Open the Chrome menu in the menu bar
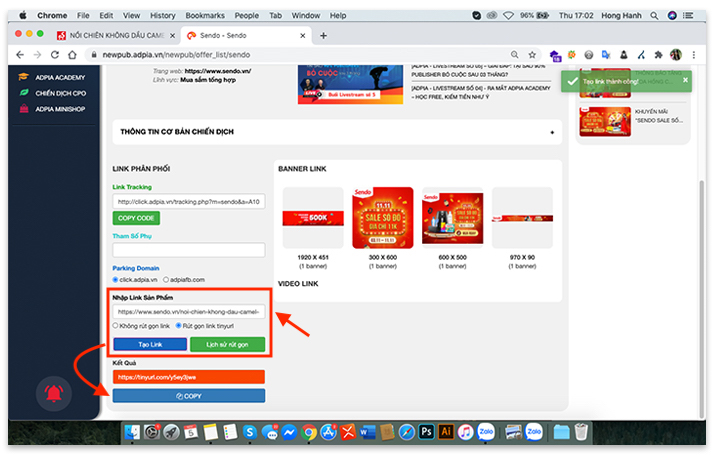Image resolution: width=714 pixels, height=455 pixels. point(52,15)
